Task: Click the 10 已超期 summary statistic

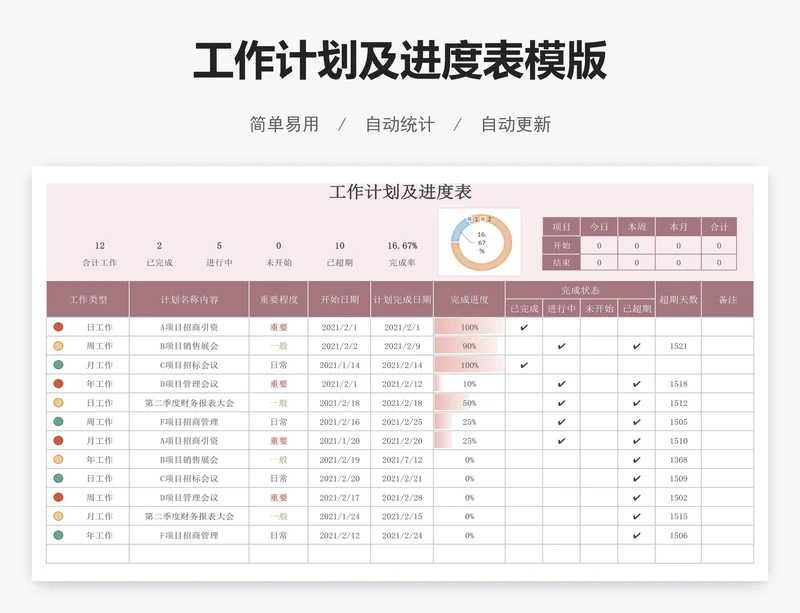Action: tap(340, 254)
